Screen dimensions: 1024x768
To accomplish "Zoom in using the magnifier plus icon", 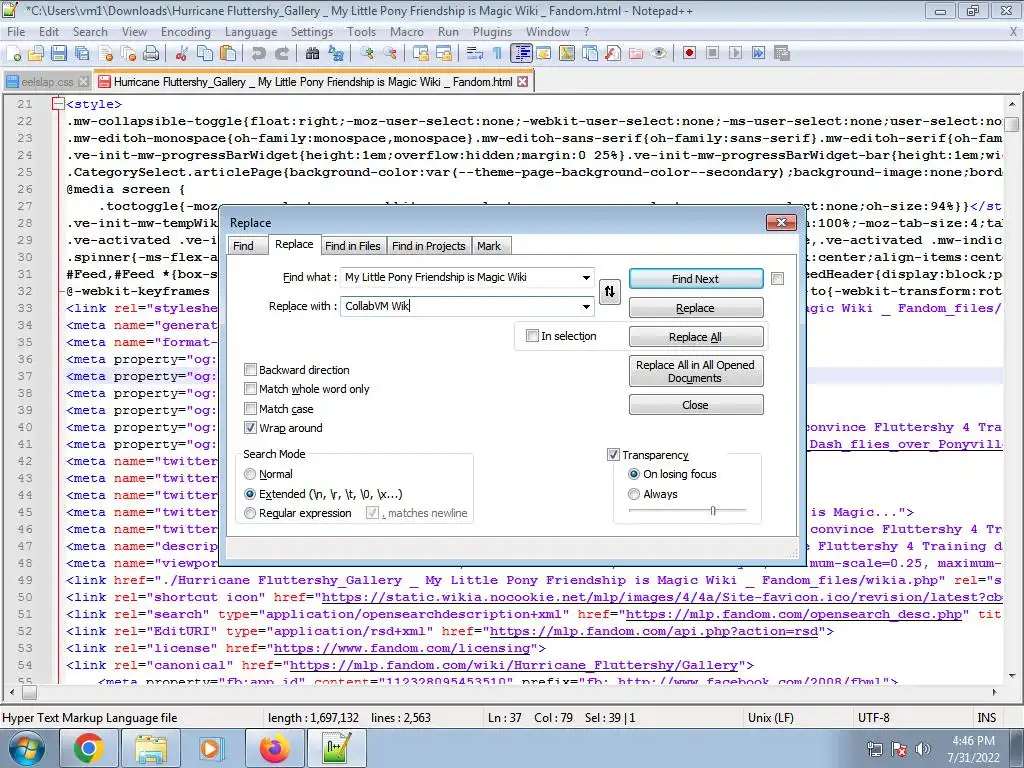I will [x=366, y=54].
